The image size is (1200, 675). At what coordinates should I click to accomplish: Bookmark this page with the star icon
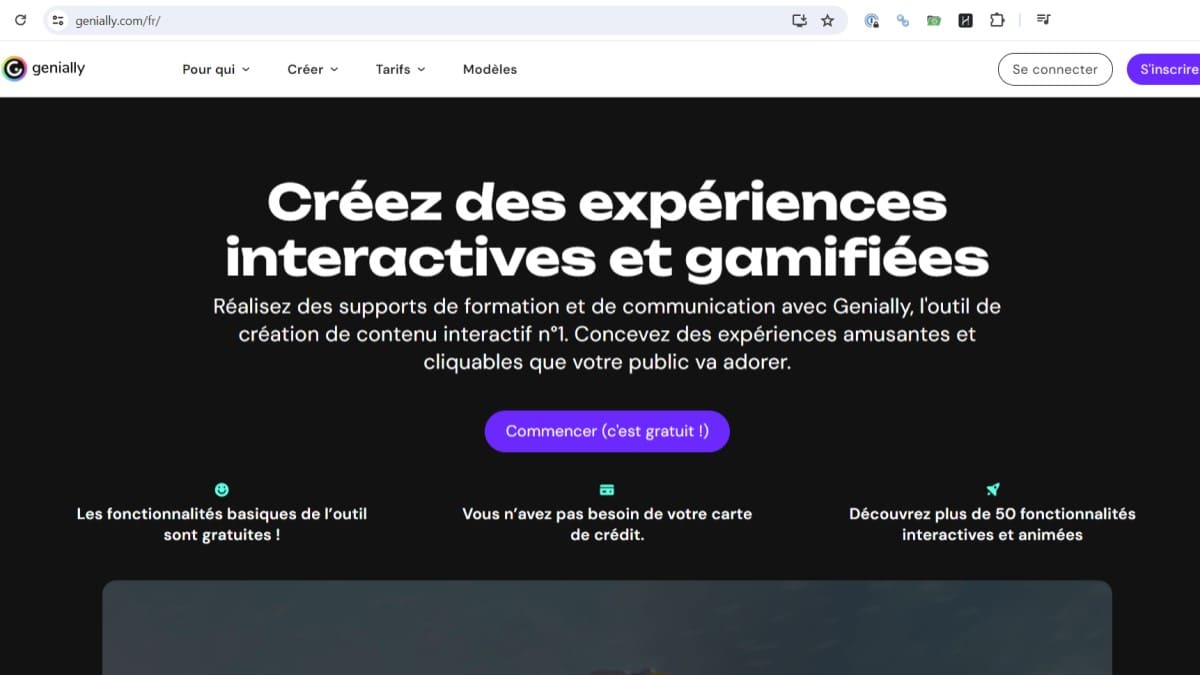click(x=827, y=20)
